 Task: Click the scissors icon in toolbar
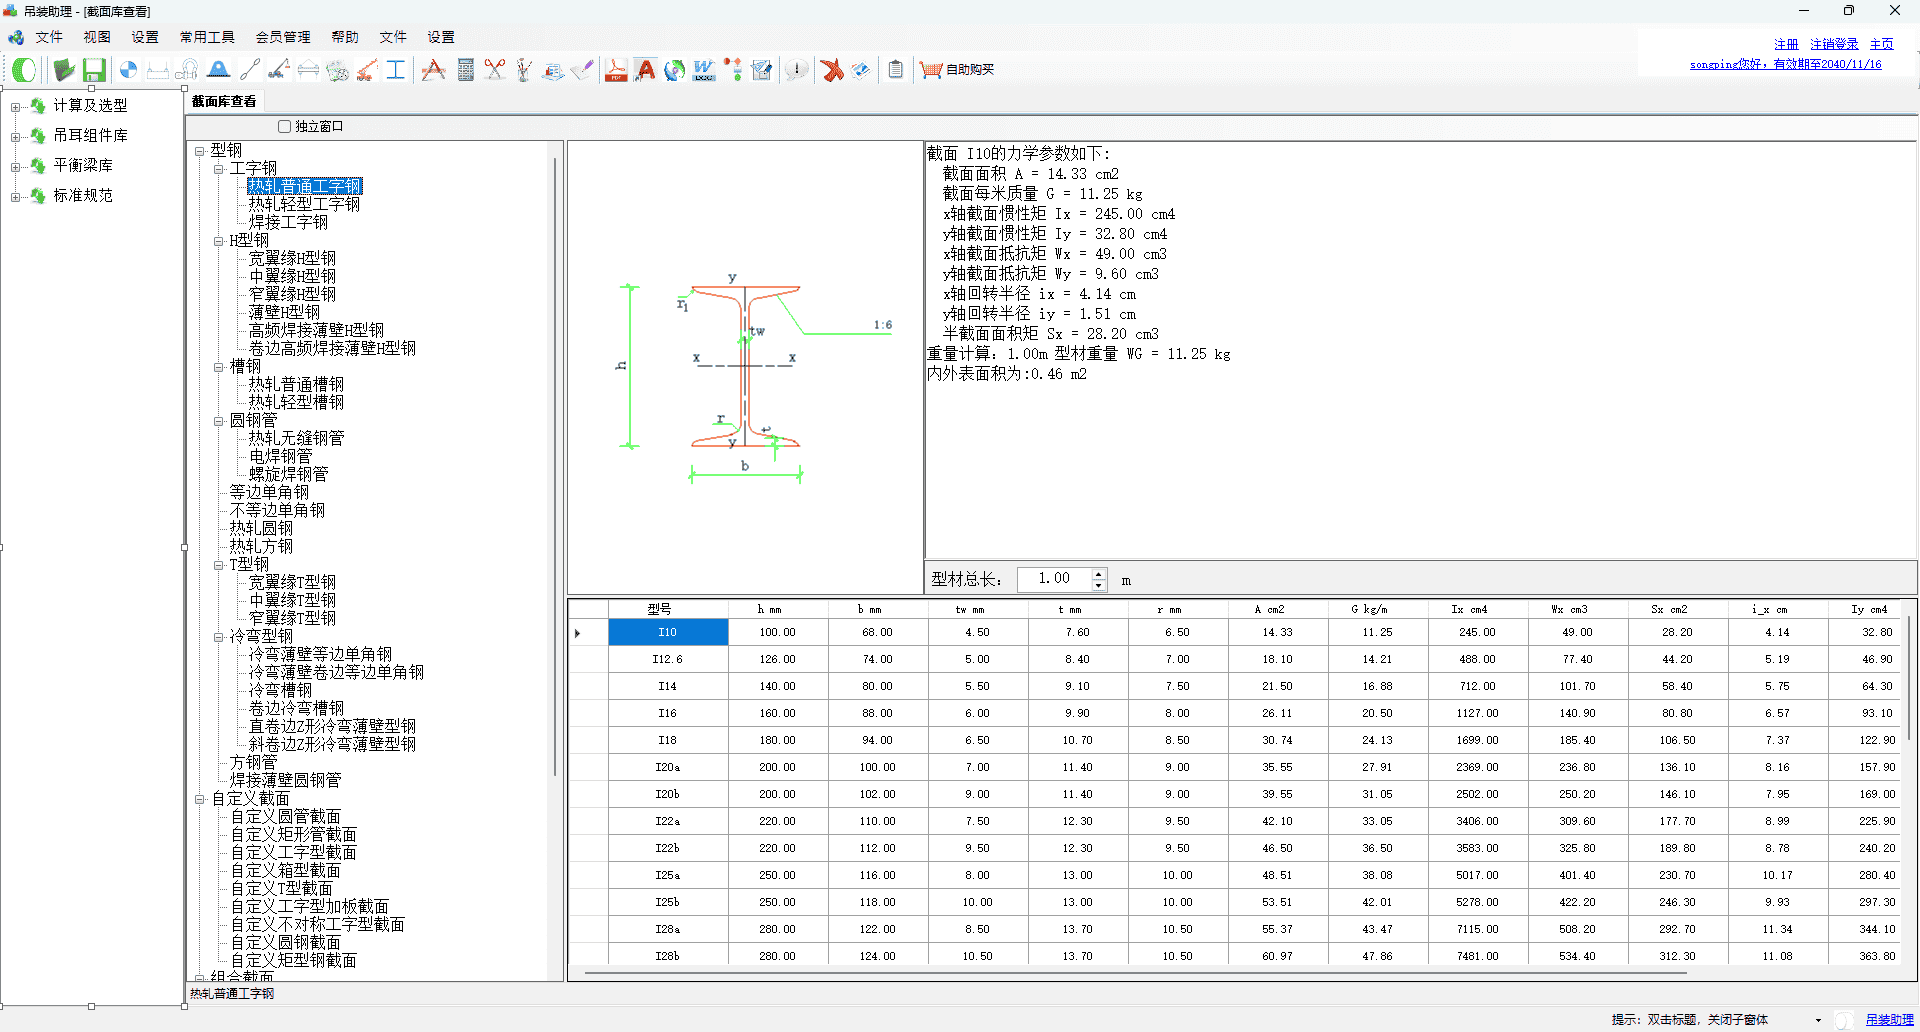click(495, 69)
